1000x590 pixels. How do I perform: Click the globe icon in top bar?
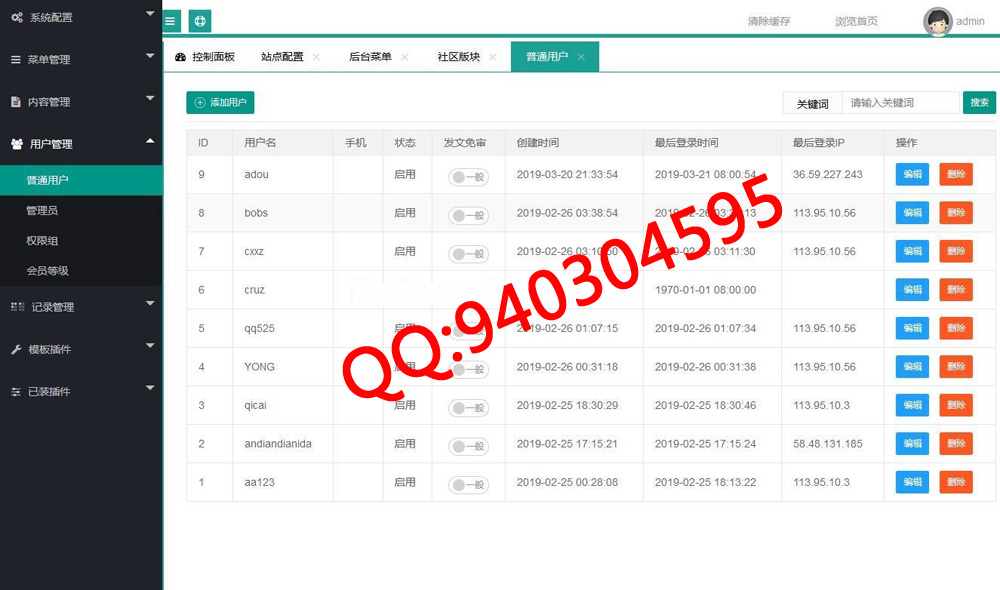point(200,20)
